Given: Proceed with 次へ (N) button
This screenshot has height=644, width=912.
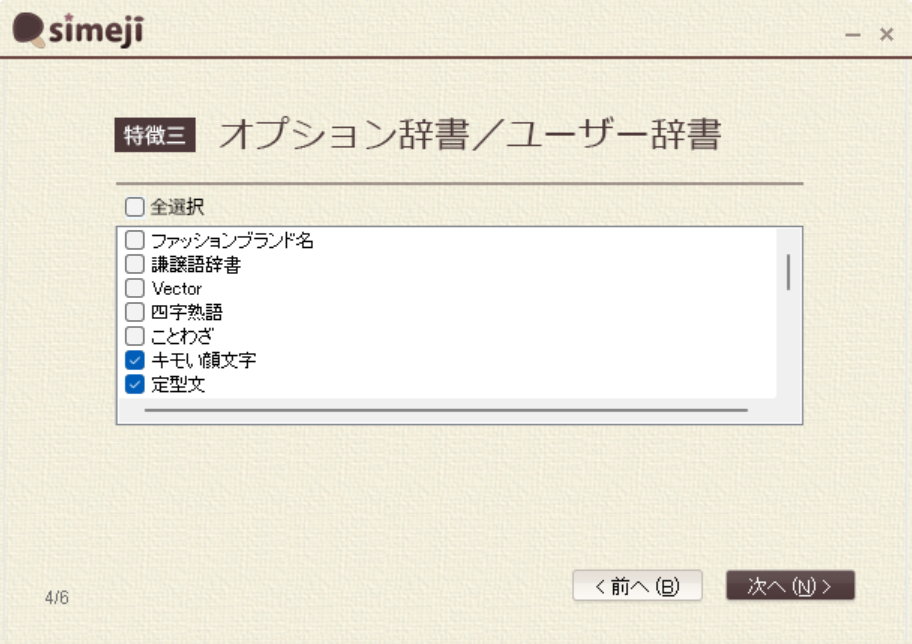Looking at the screenshot, I should point(790,586).
